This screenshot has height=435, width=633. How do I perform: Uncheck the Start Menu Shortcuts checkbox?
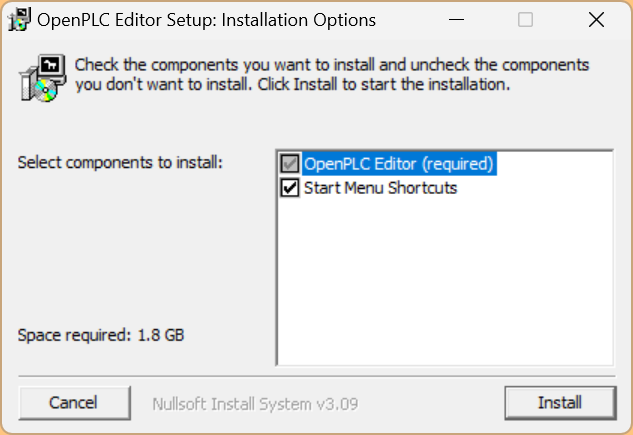(290, 187)
